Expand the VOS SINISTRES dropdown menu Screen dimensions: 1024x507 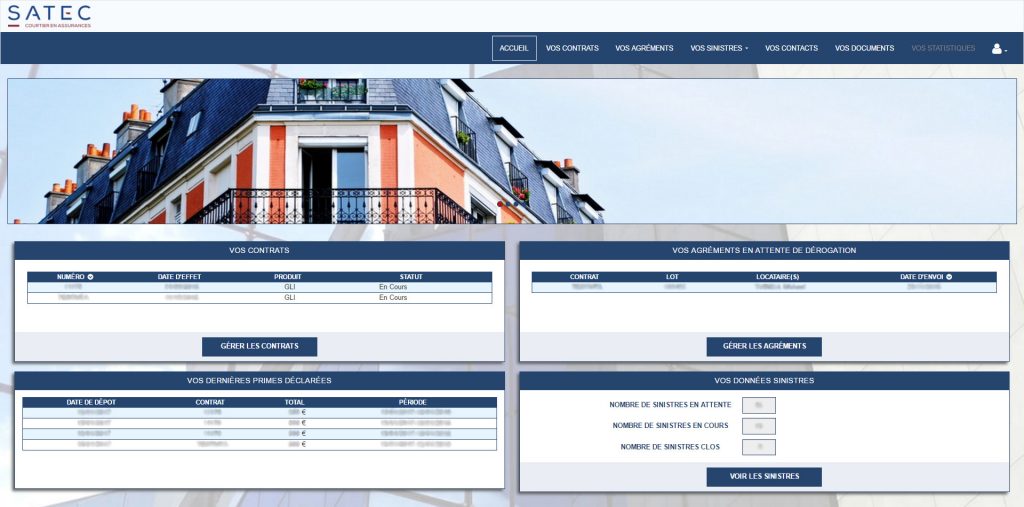(x=719, y=48)
